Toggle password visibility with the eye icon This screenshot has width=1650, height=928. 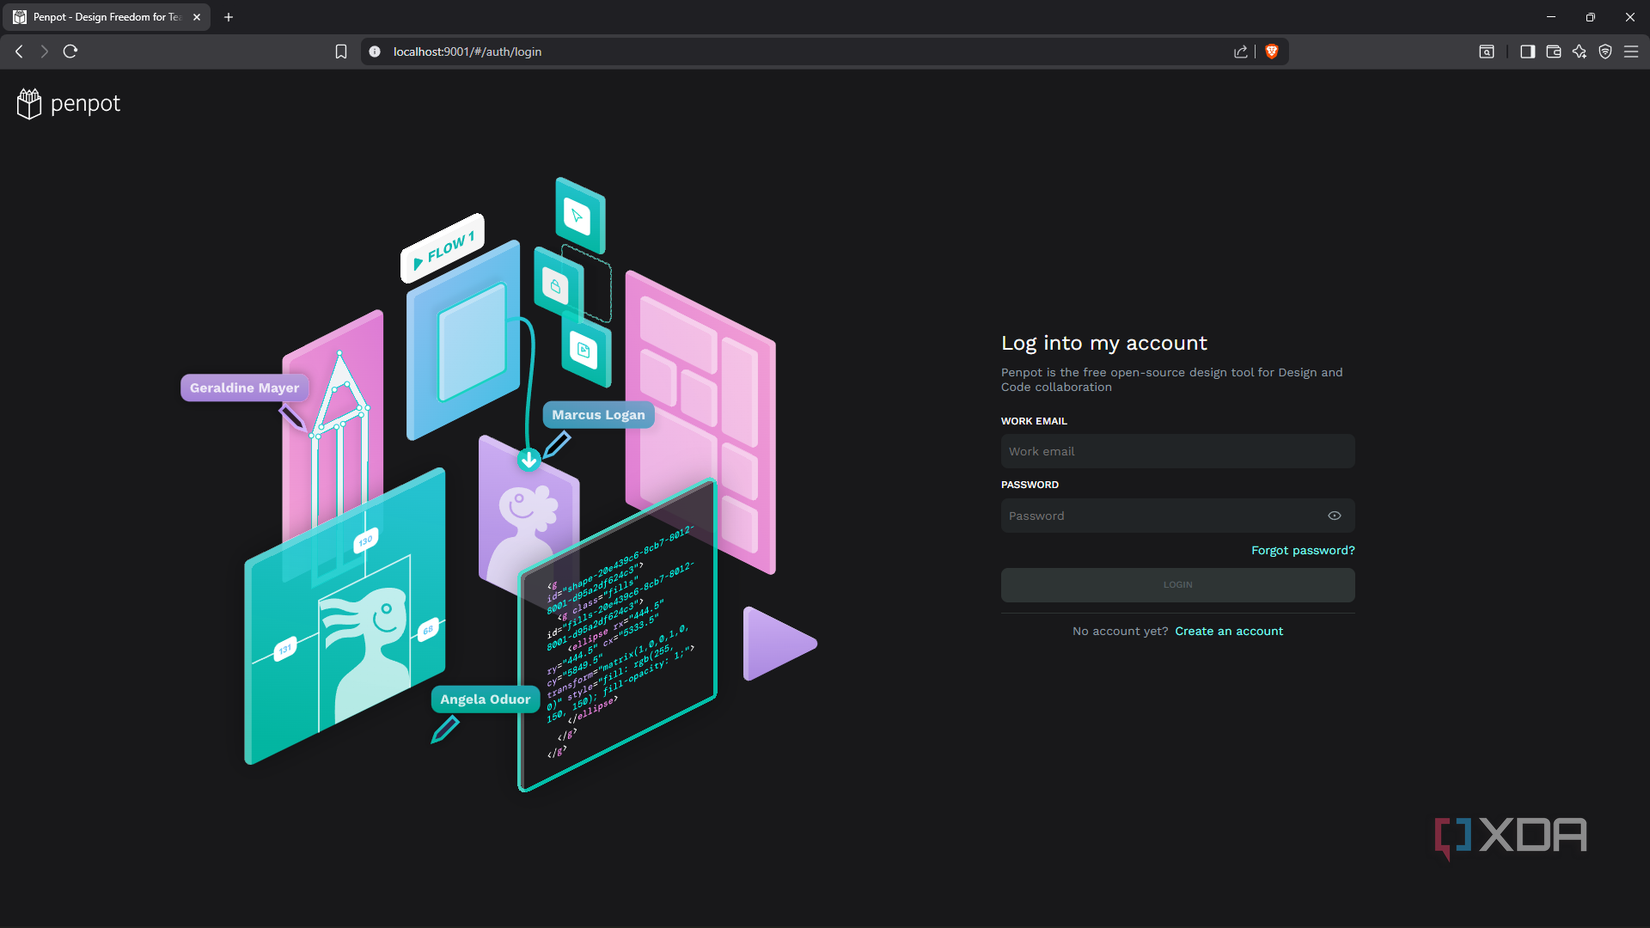point(1334,515)
